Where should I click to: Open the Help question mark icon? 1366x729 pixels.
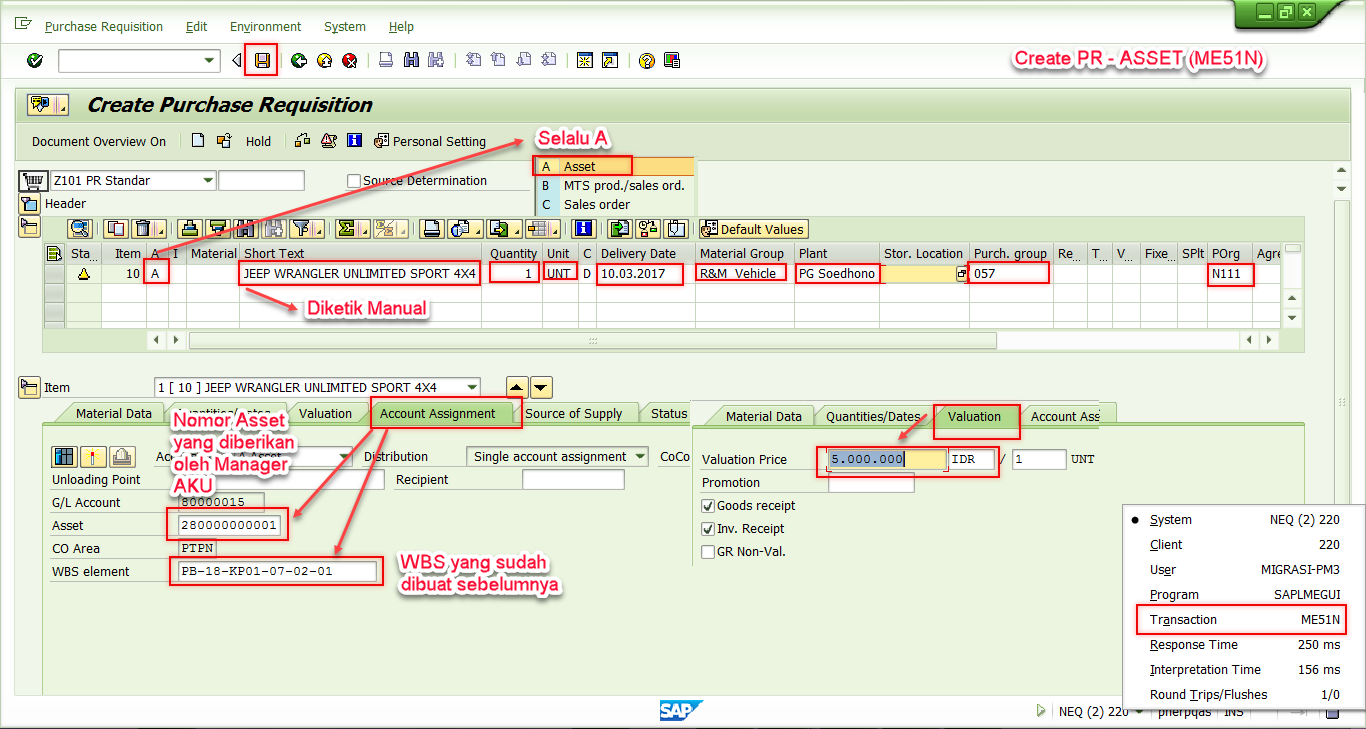646,60
